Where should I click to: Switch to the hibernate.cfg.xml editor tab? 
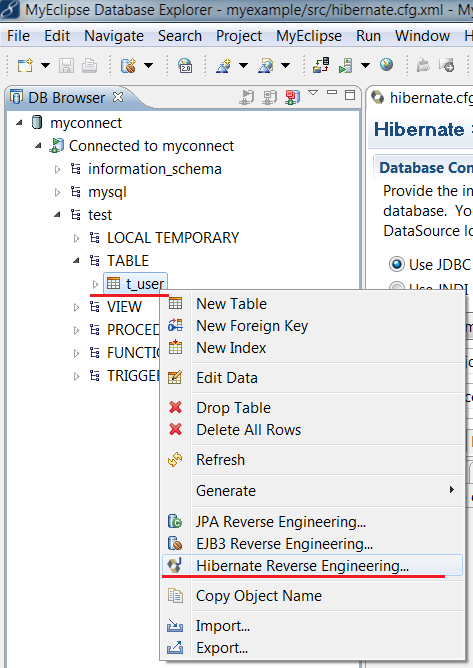(x=421, y=98)
